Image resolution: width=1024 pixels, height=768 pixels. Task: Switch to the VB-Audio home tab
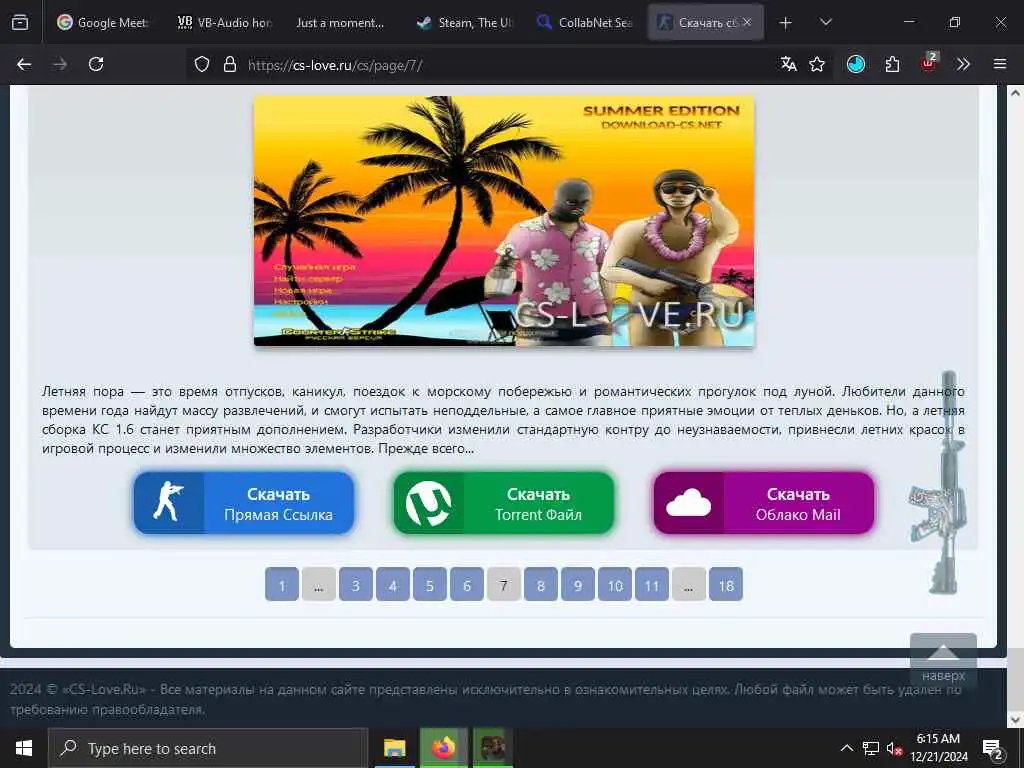225,22
